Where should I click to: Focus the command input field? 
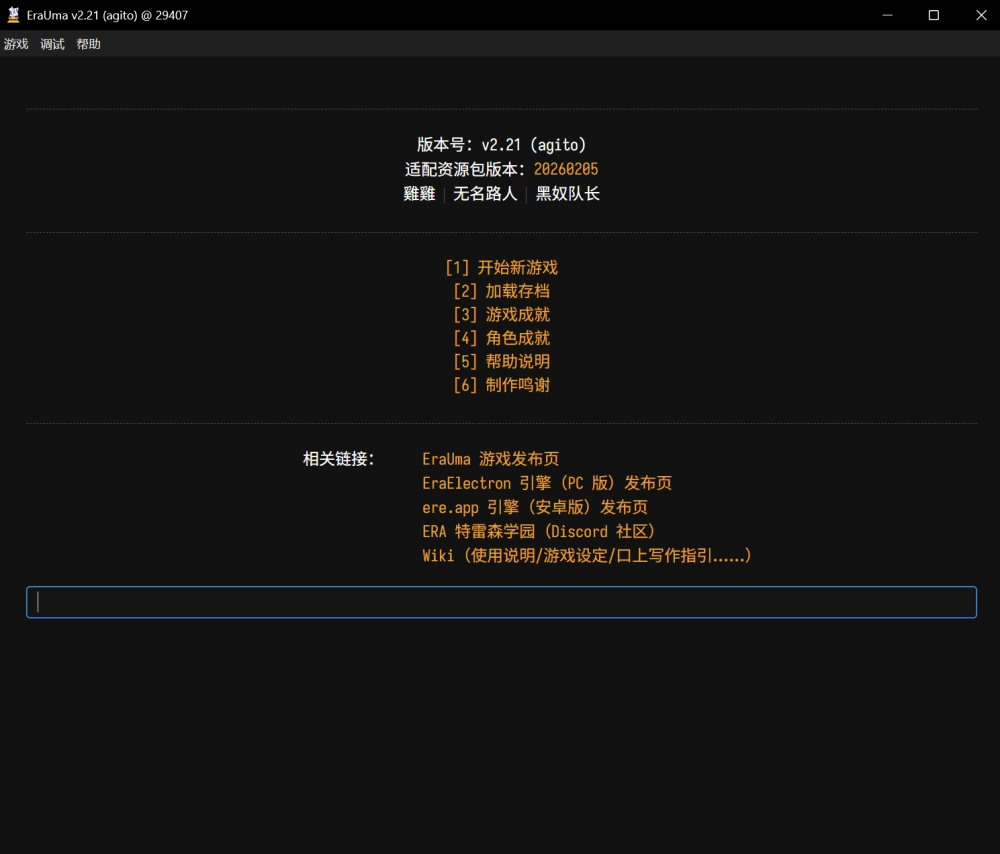[501, 602]
